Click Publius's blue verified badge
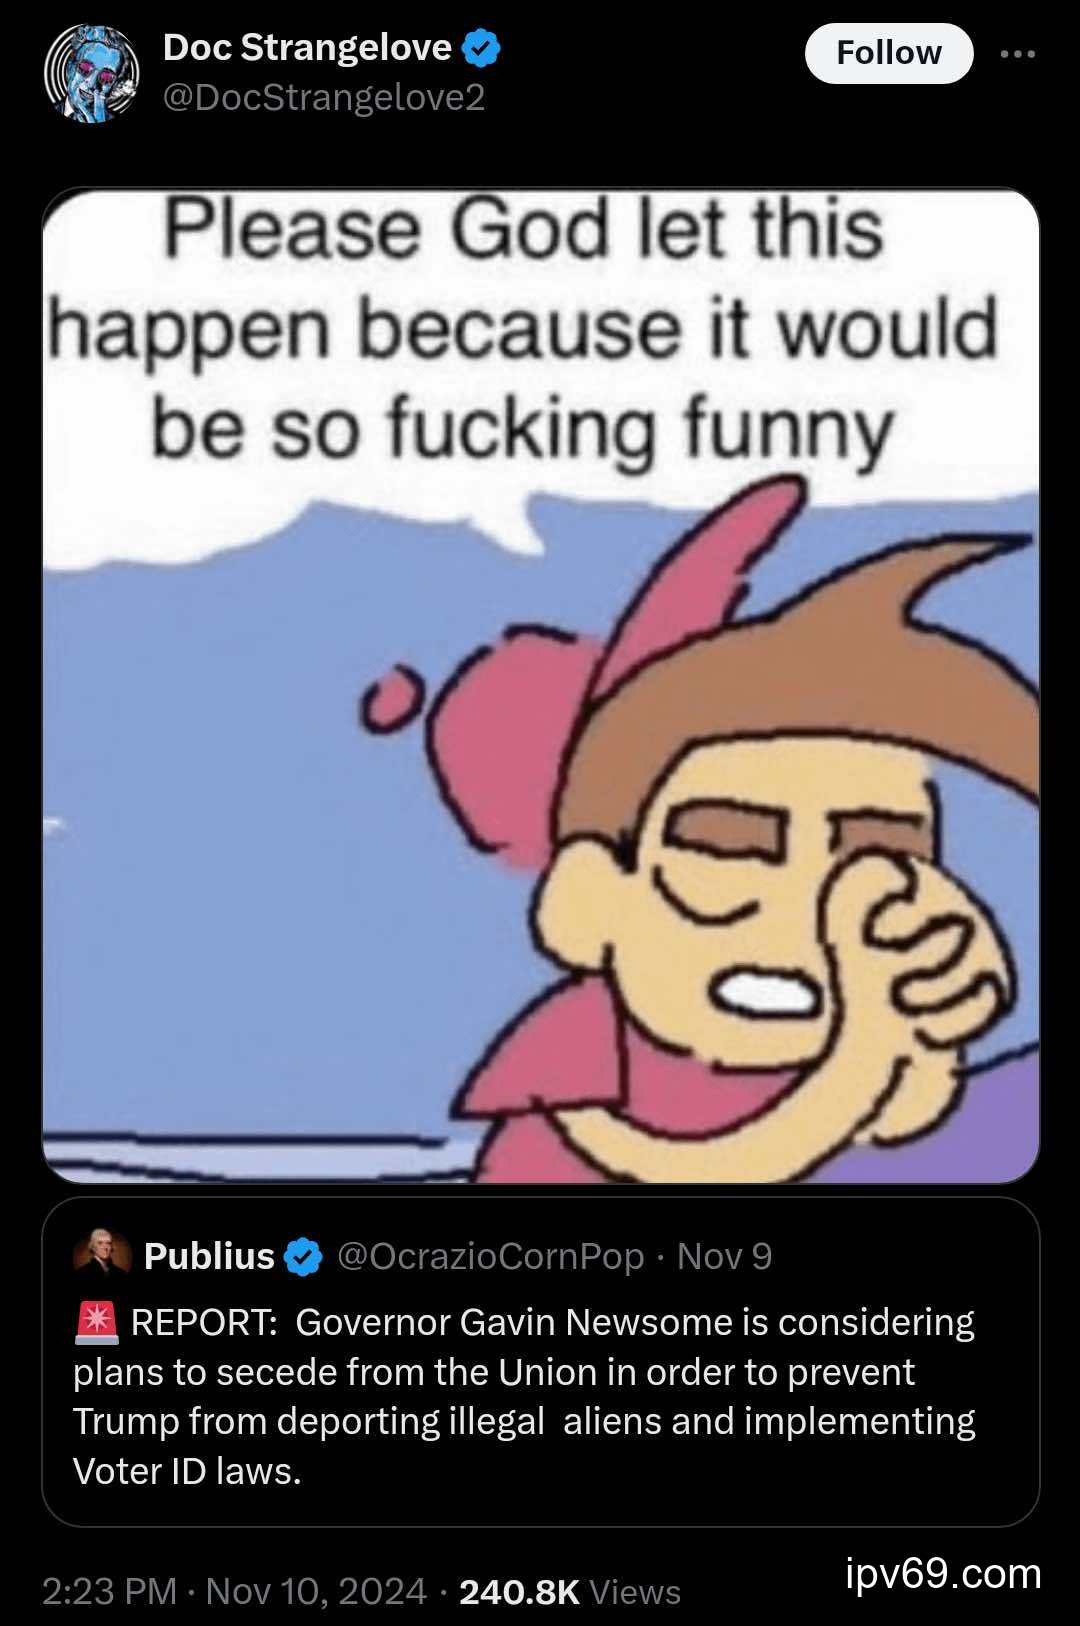 pyautogui.click(x=304, y=1257)
